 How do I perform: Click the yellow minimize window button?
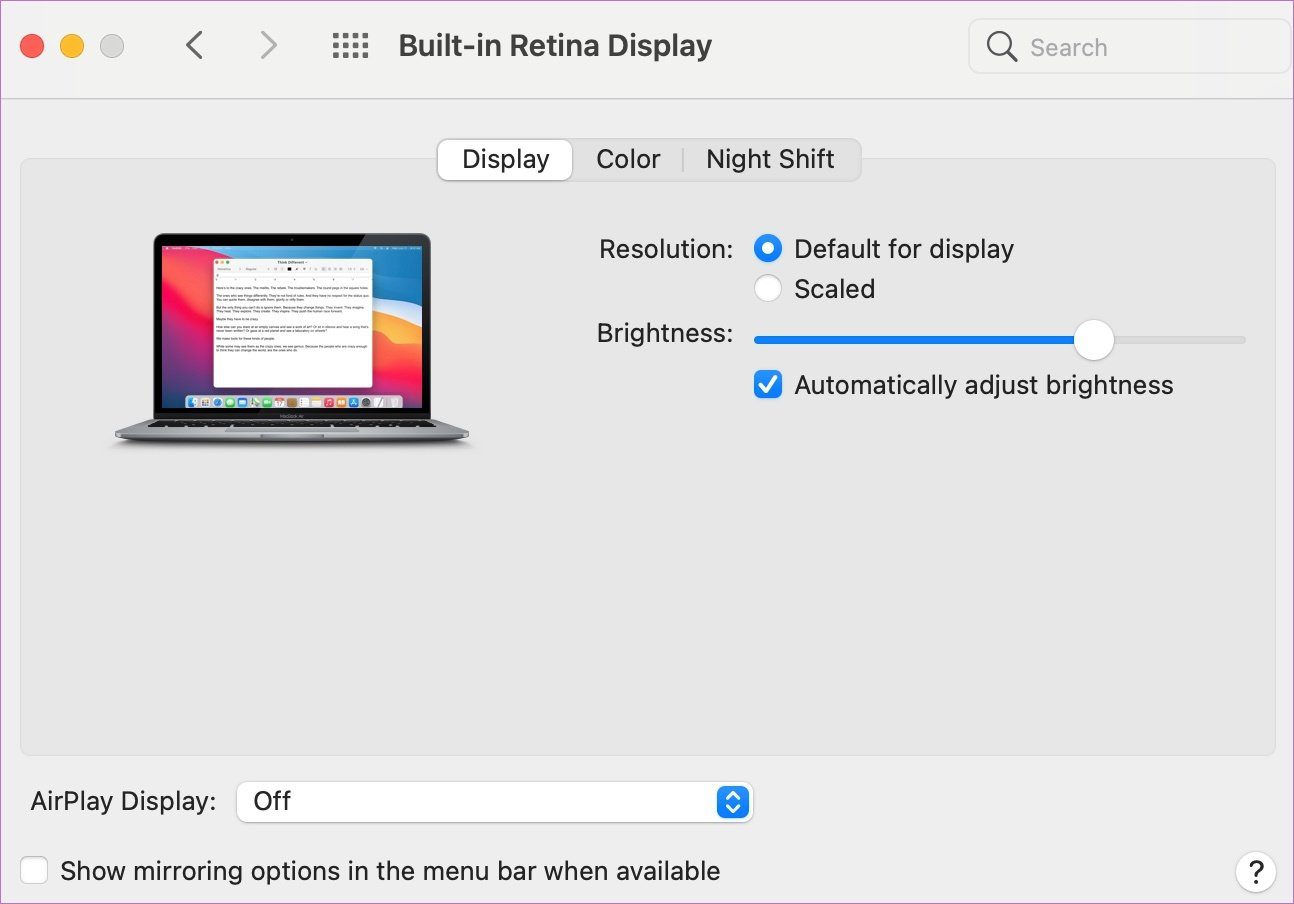click(72, 46)
